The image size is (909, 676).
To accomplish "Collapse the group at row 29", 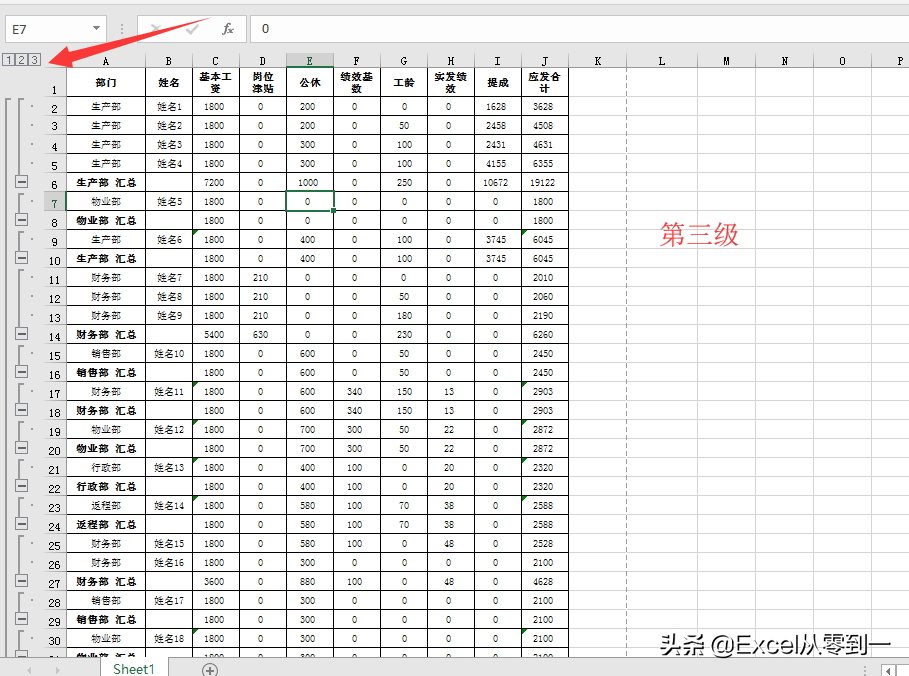I will coord(21,619).
